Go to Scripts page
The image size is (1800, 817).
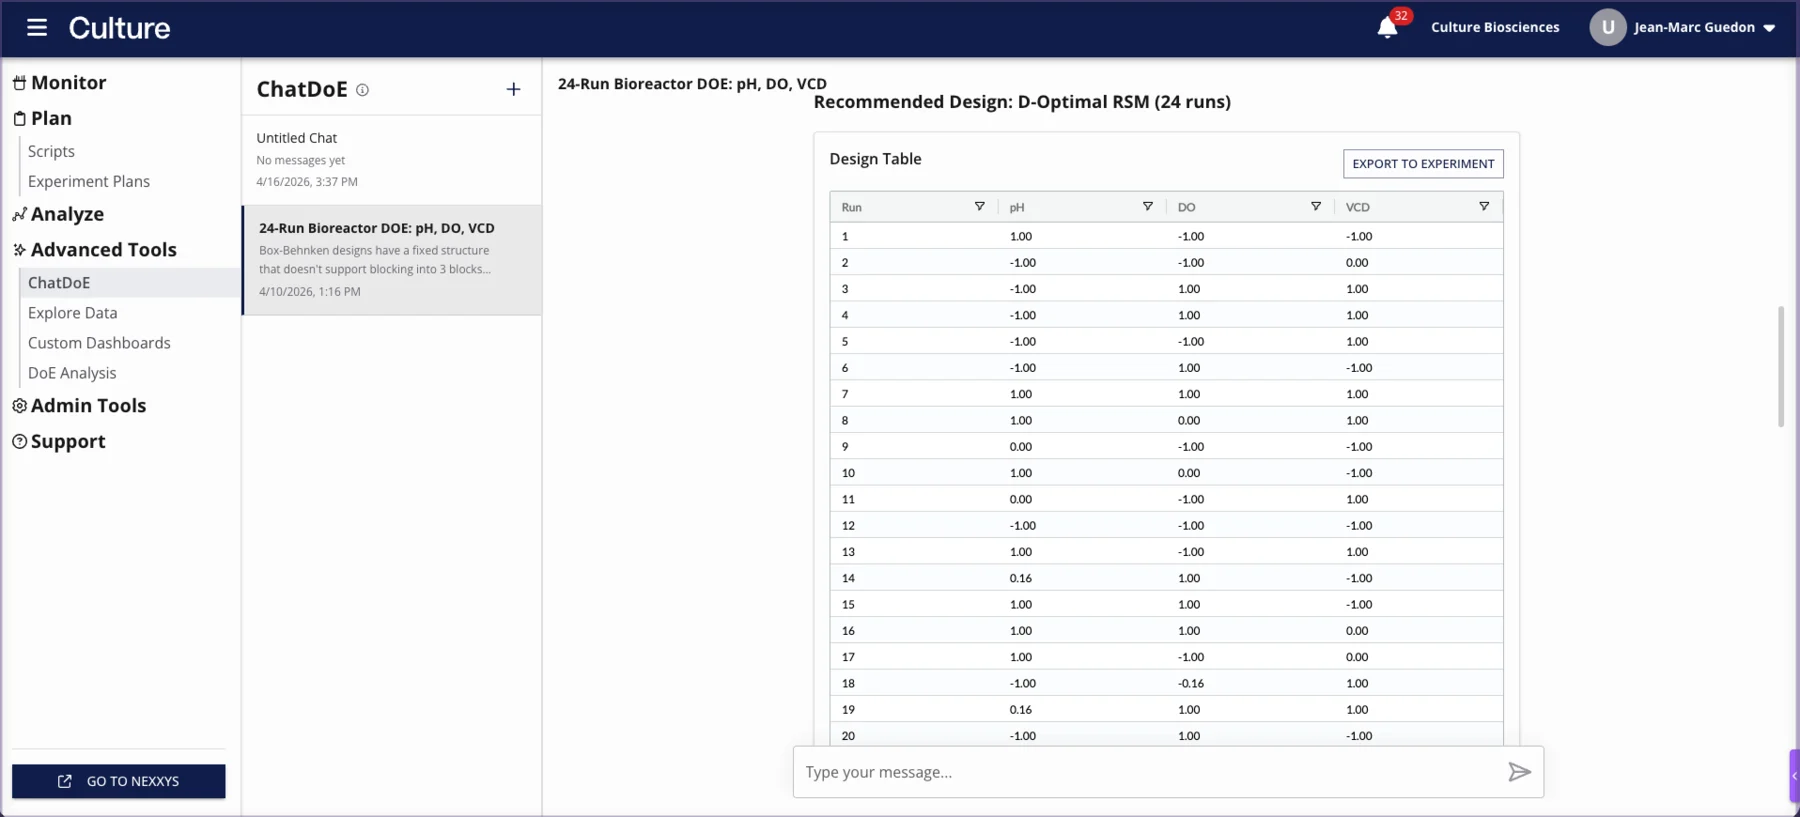51,151
